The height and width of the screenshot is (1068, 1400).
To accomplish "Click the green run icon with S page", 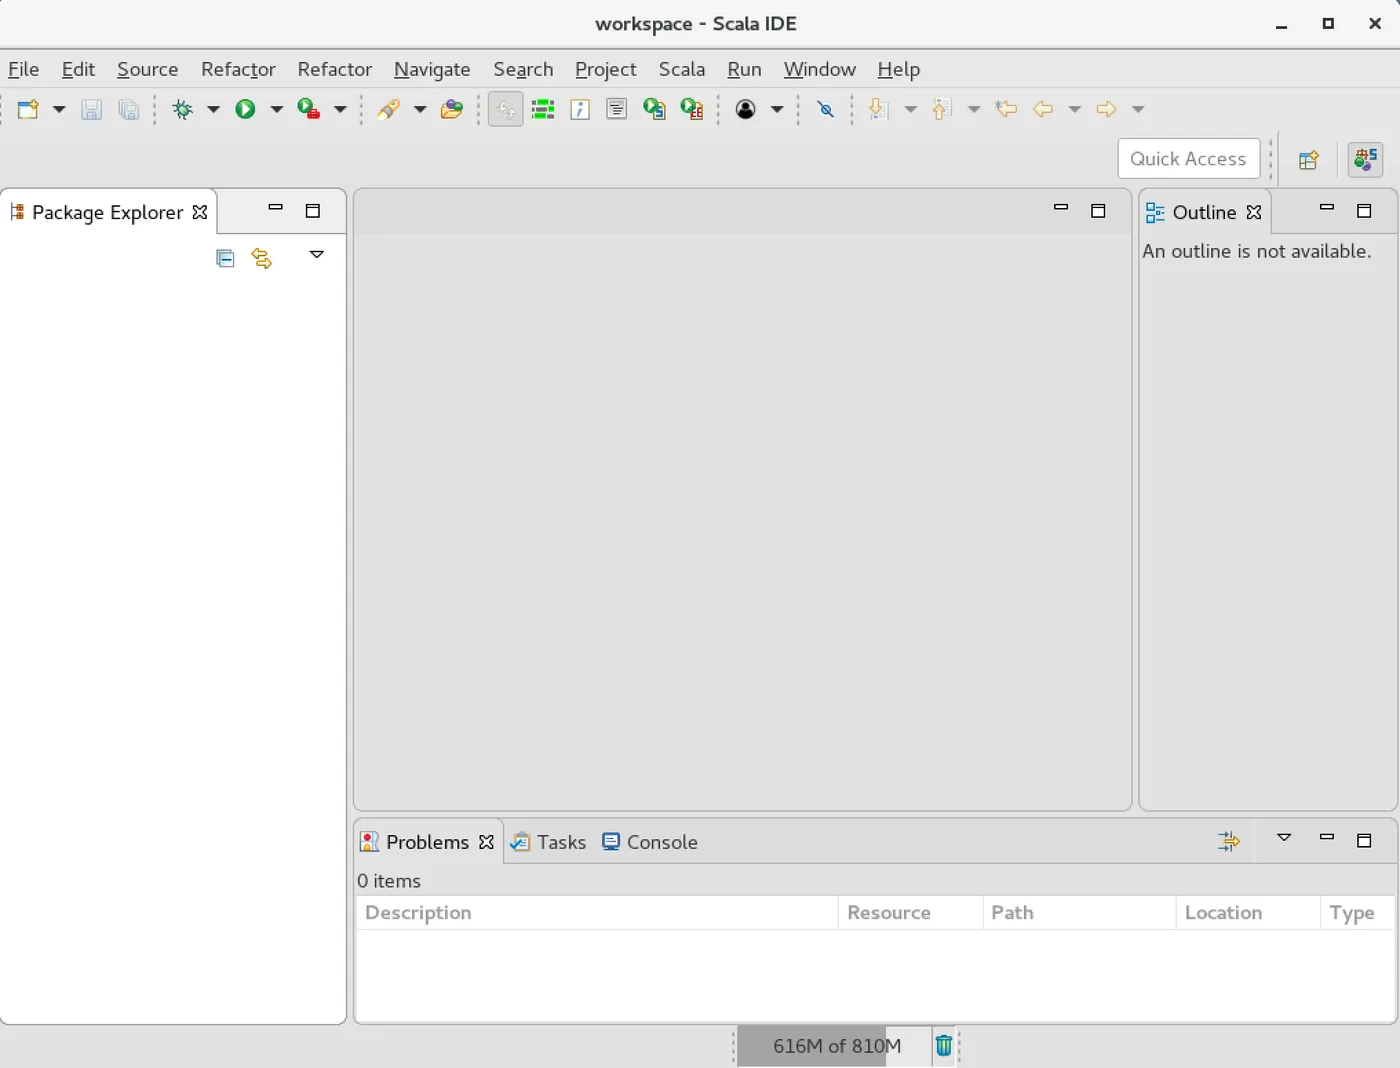I will (x=654, y=109).
